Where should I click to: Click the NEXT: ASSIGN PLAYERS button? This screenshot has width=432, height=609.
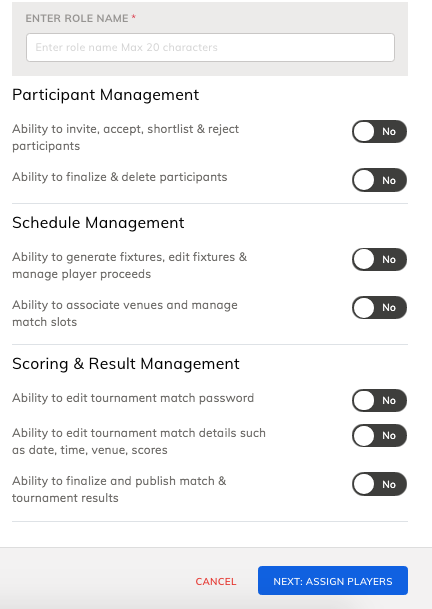(x=333, y=581)
